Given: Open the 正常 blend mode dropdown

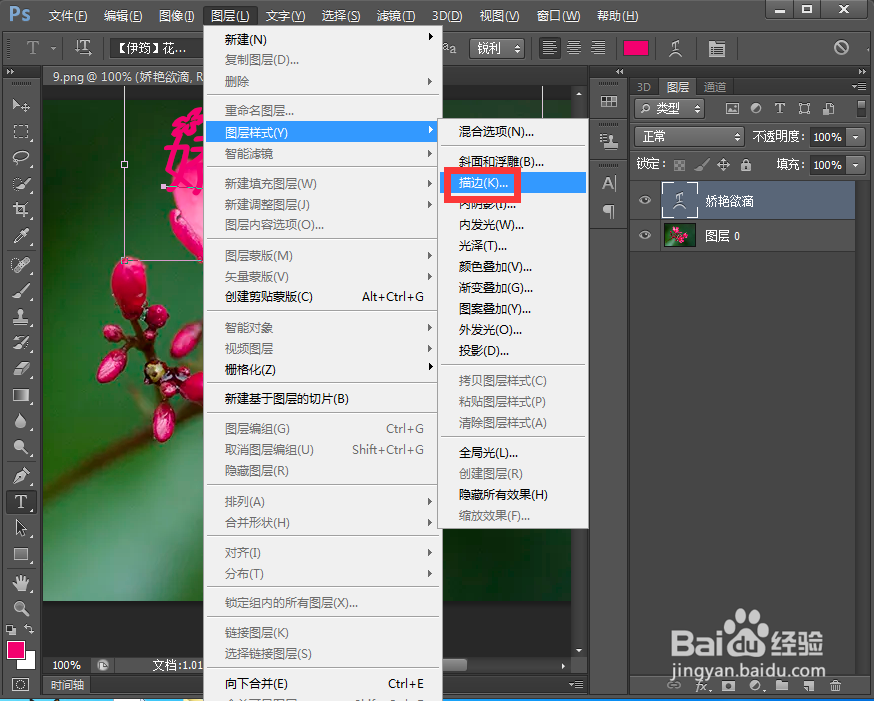Looking at the screenshot, I should 688,137.
